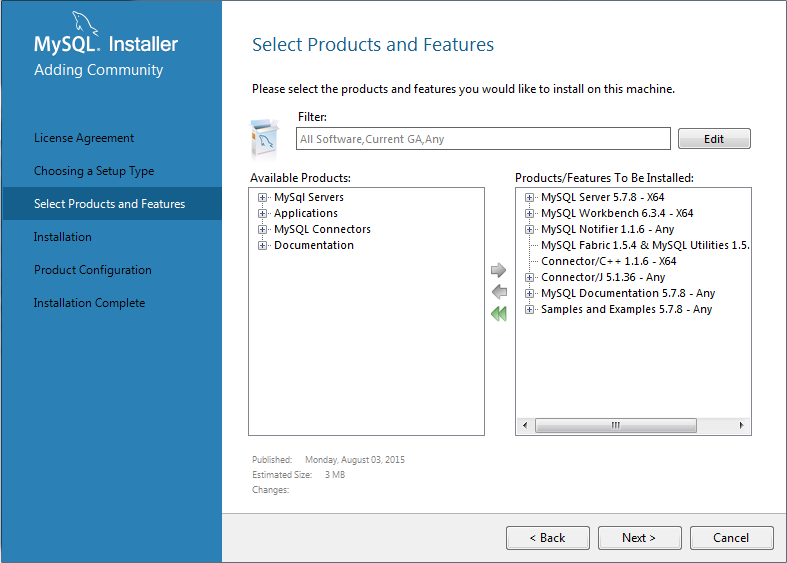Select MySQL Documentation 5.7.8 - Any row
This screenshot has width=787, height=563.
coord(628,294)
